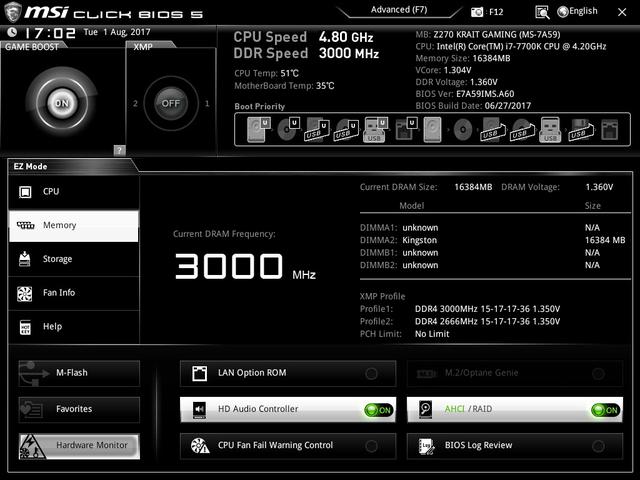Select XMP profile number 1
The width and height of the screenshot is (640, 480).
(x=207, y=104)
